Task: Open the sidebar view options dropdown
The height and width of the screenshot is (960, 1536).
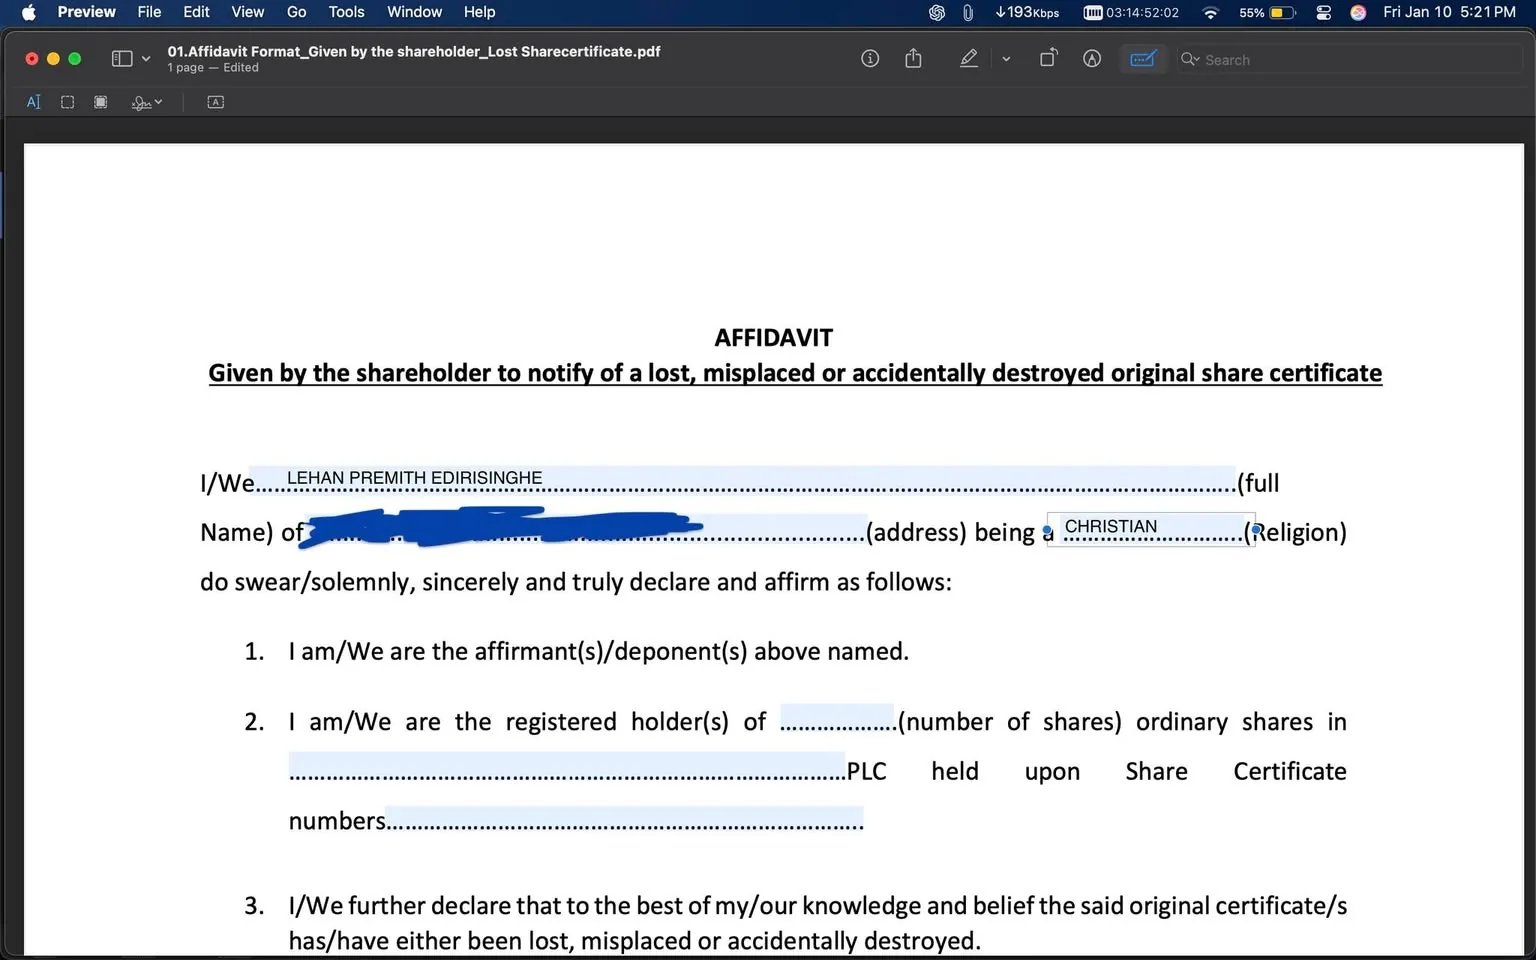Action: point(145,58)
